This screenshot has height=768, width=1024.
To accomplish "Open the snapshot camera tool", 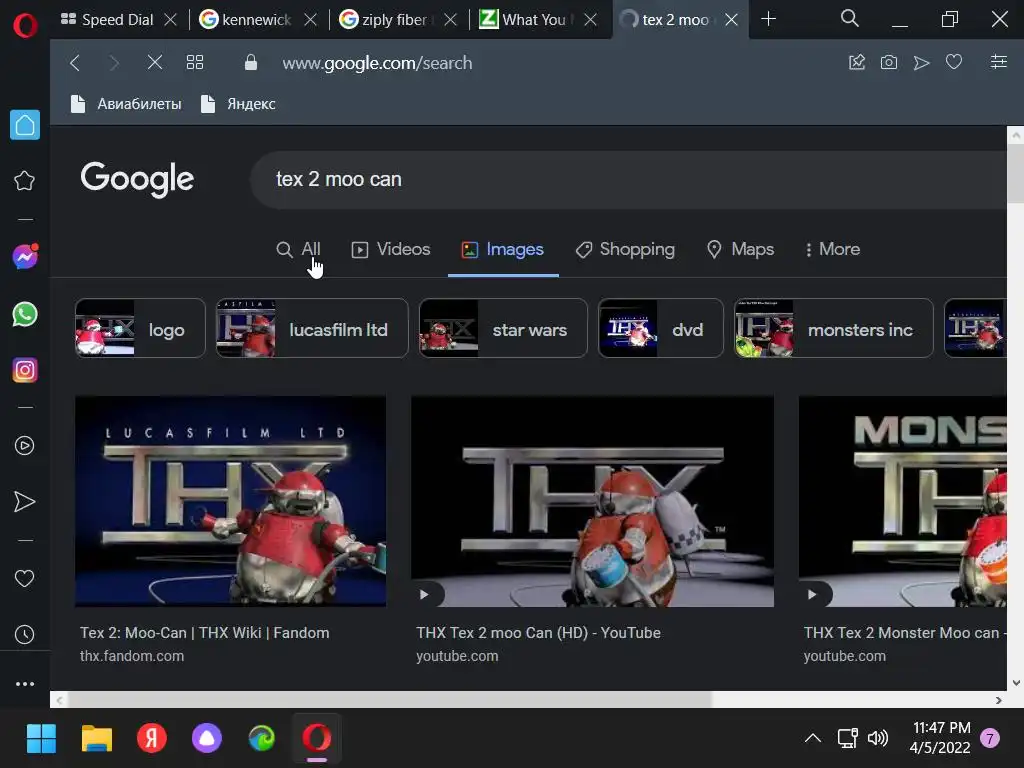I will (889, 63).
